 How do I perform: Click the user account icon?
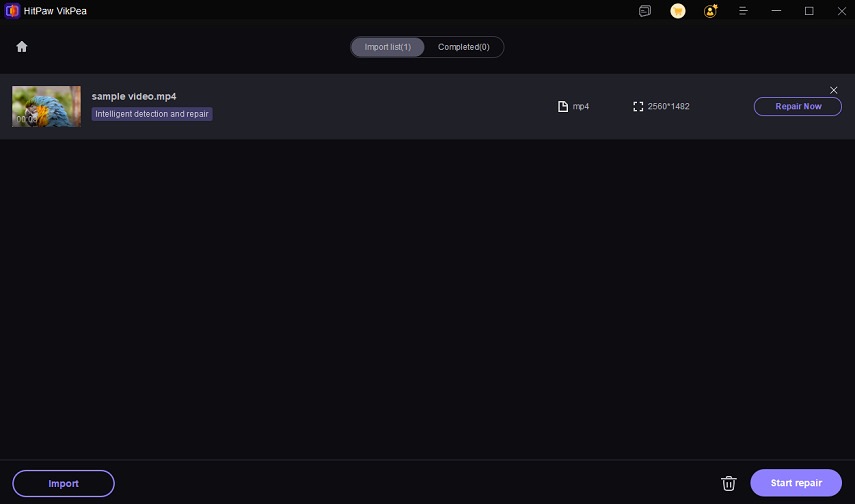tap(710, 11)
